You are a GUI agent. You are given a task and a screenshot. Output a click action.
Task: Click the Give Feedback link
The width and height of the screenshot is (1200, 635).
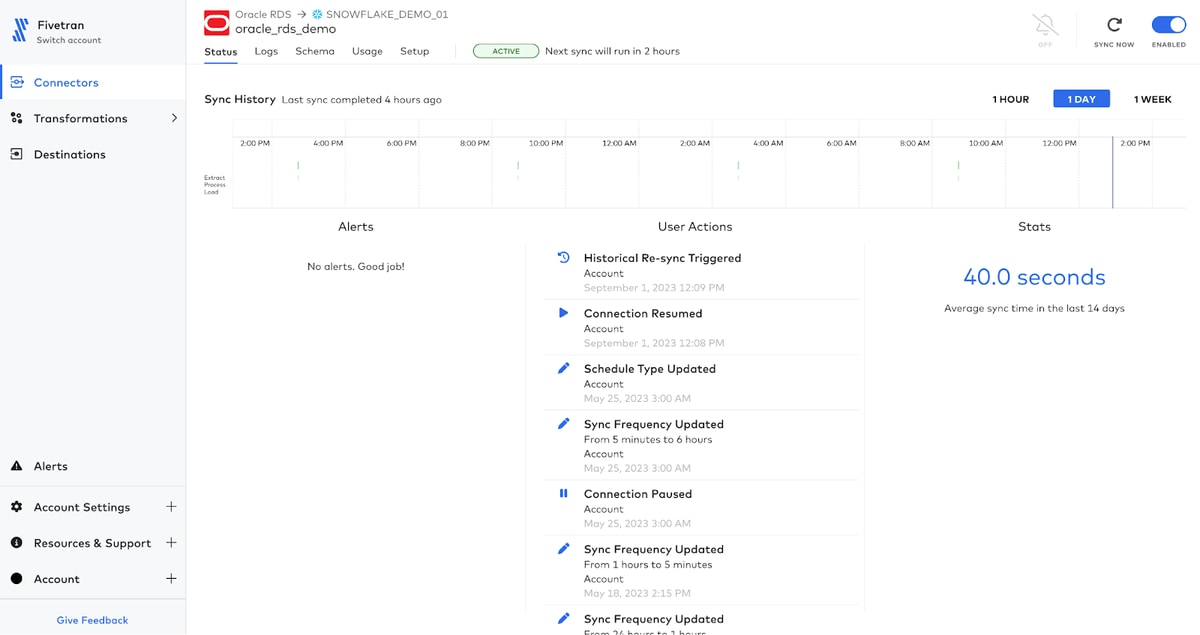pos(93,620)
